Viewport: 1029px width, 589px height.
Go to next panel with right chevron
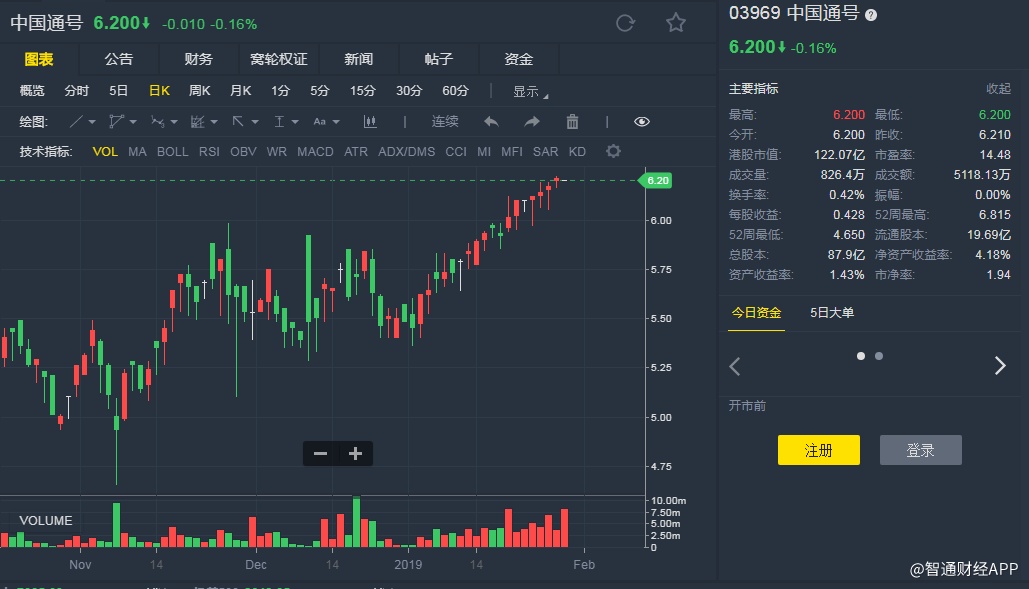pyautogui.click(x=1000, y=366)
